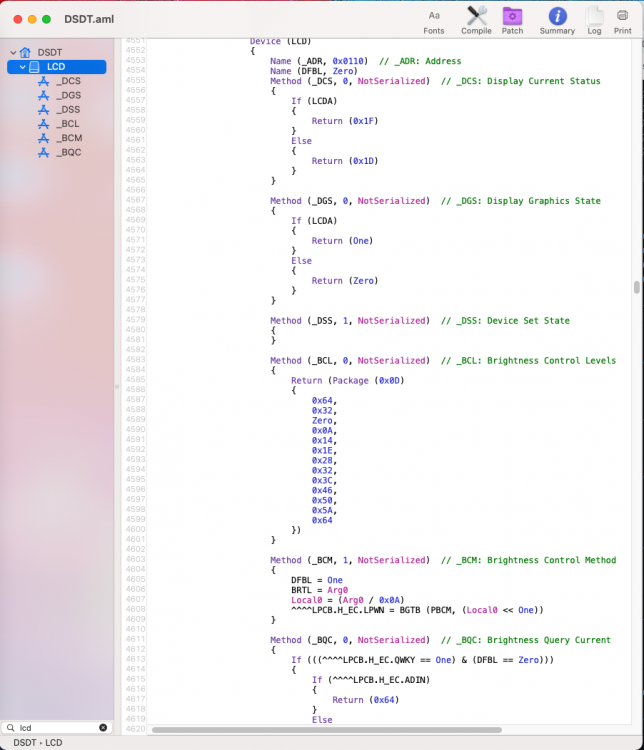This screenshot has height=750, width=644.
Task: Show the Summary info
Action: click(x=557, y=21)
